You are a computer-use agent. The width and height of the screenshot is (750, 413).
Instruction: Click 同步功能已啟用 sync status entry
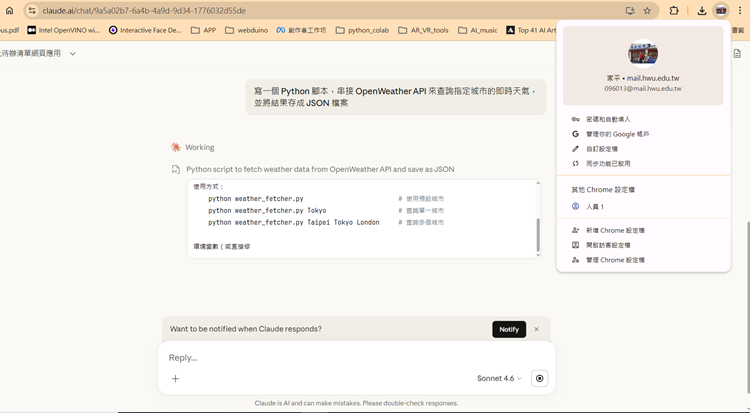607,163
